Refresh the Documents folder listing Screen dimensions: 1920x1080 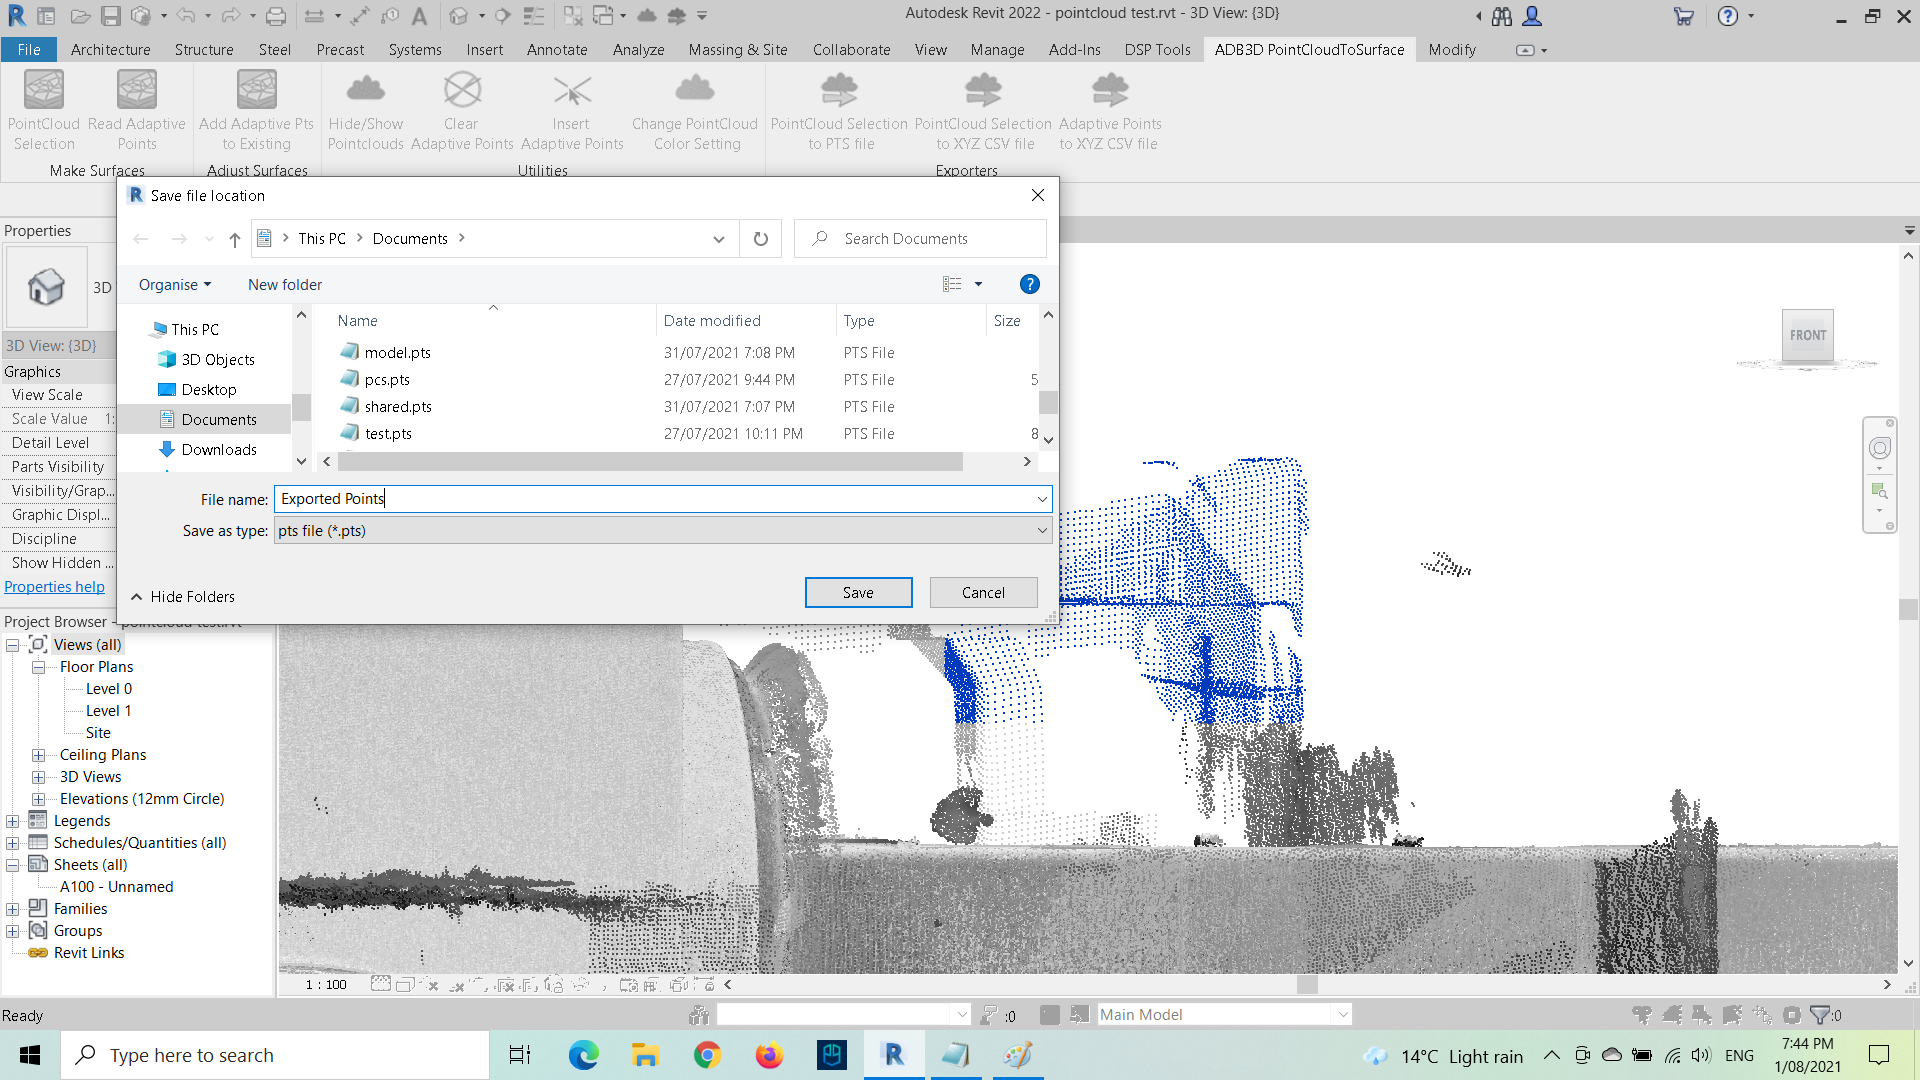[x=760, y=239]
